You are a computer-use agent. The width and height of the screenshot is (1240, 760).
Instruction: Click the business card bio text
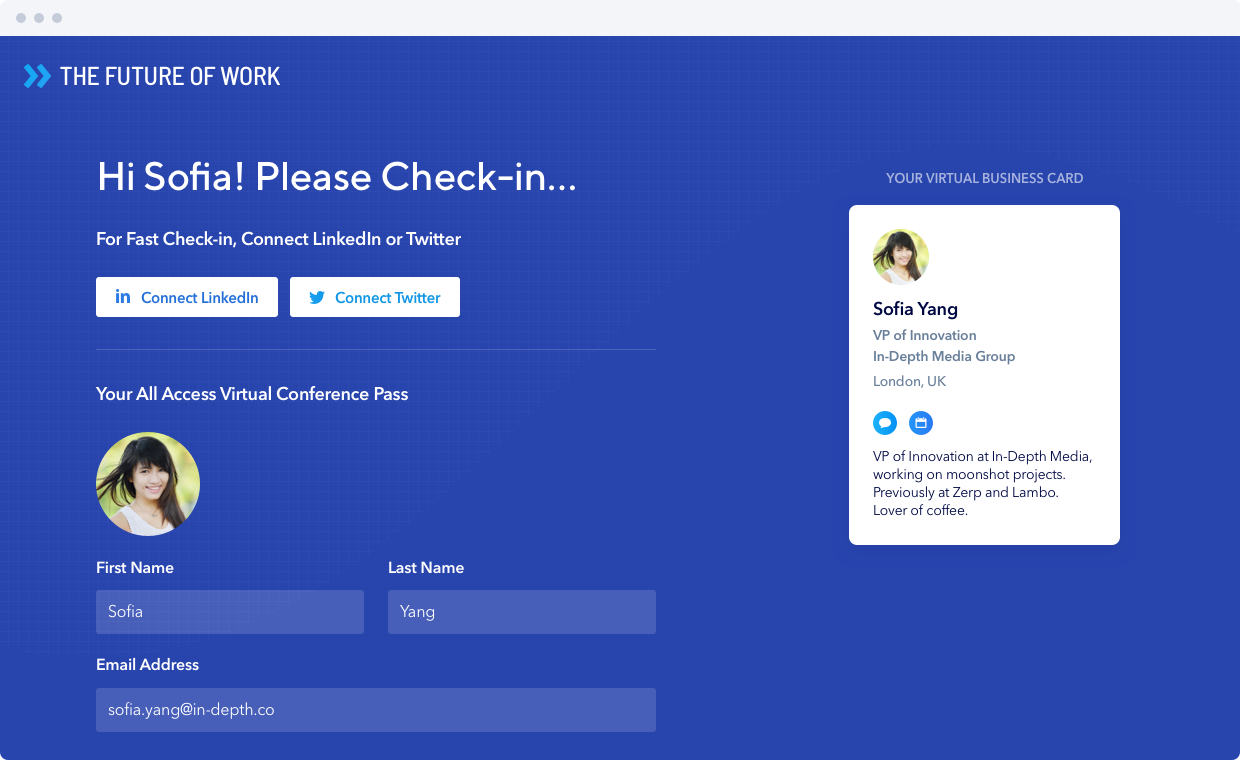983,483
